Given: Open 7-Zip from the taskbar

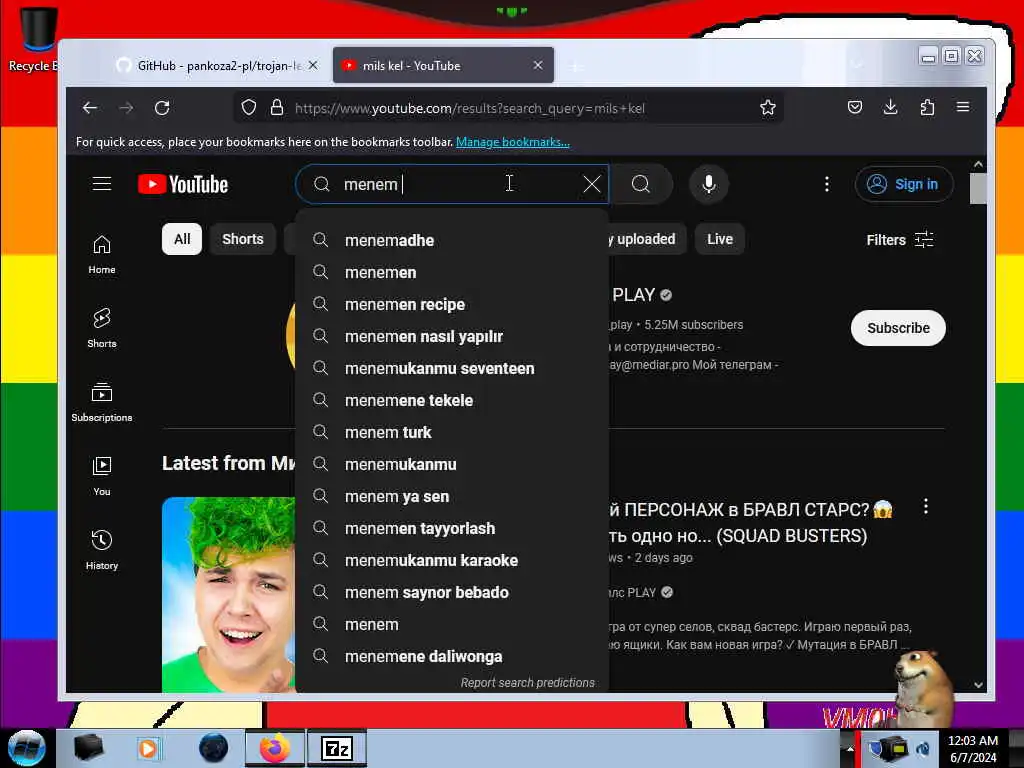Looking at the screenshot, I should coord(337,748).
